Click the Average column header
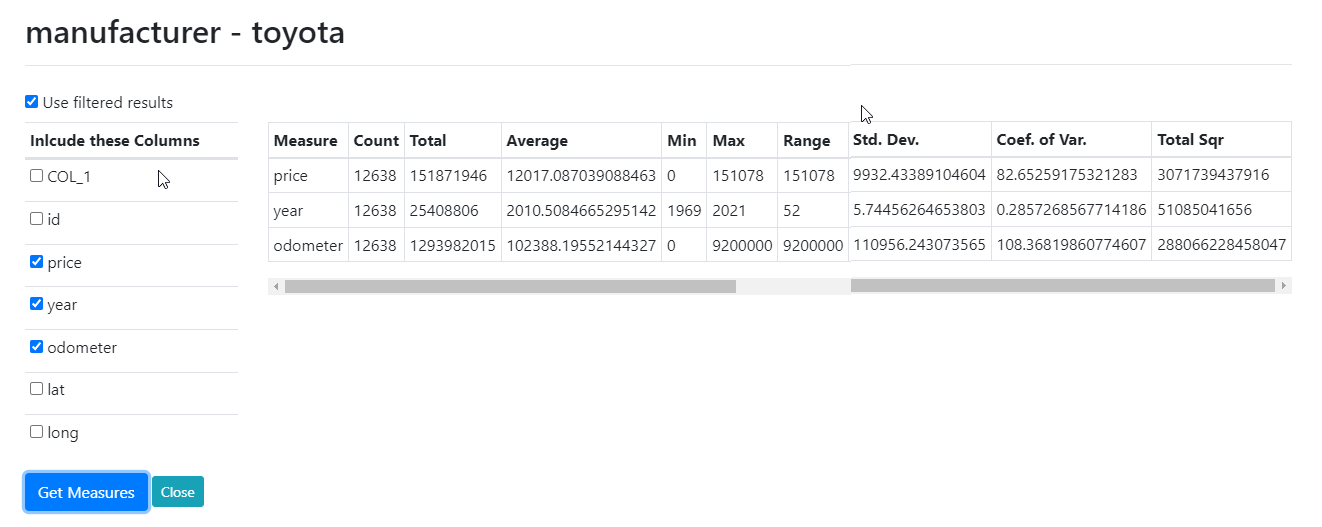 (x=537, y=141)
